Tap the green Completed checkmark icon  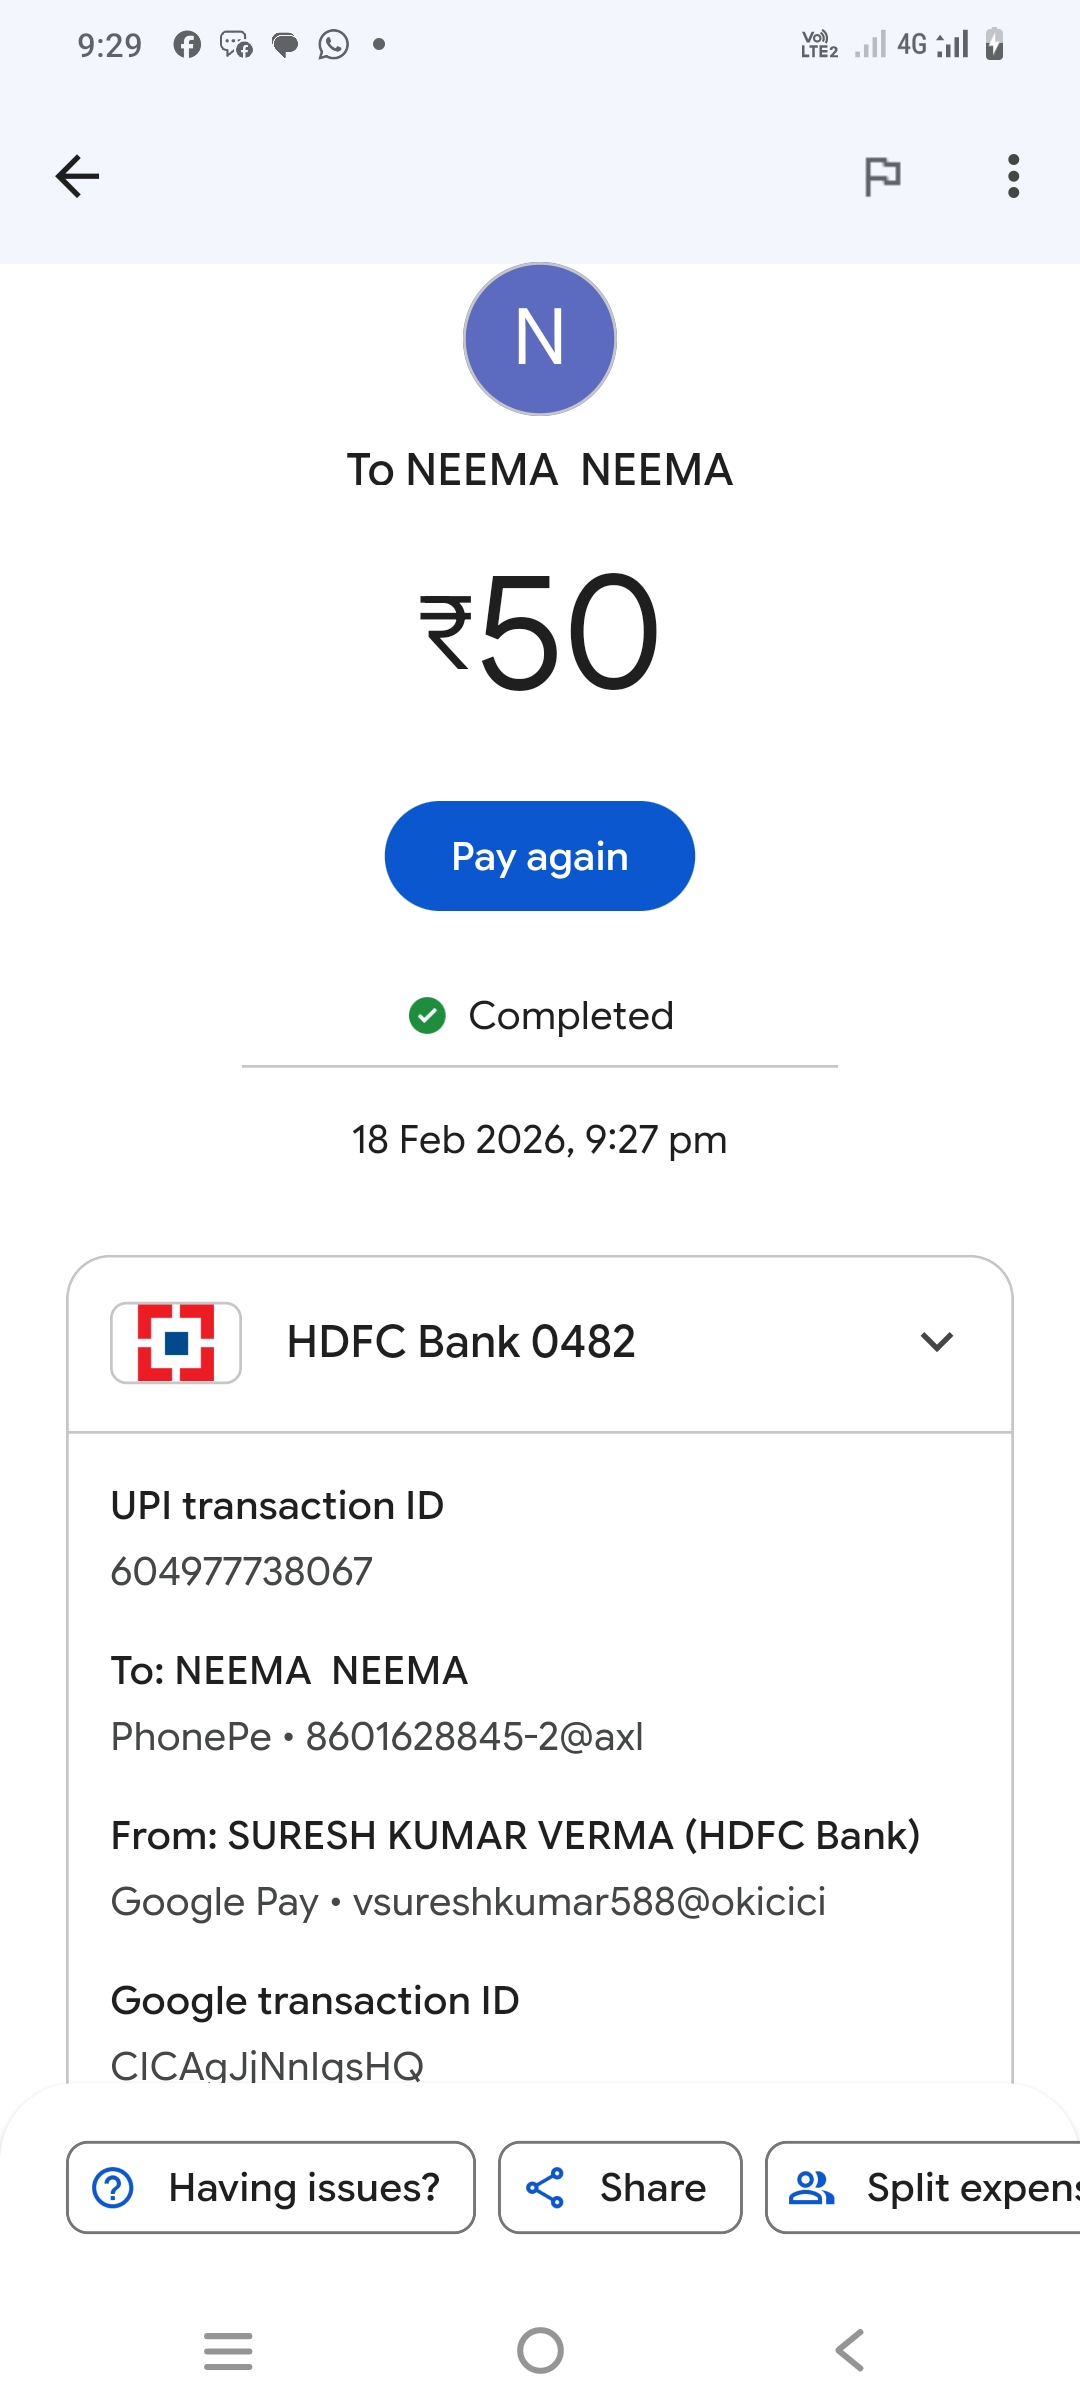tap(427, 1016)
